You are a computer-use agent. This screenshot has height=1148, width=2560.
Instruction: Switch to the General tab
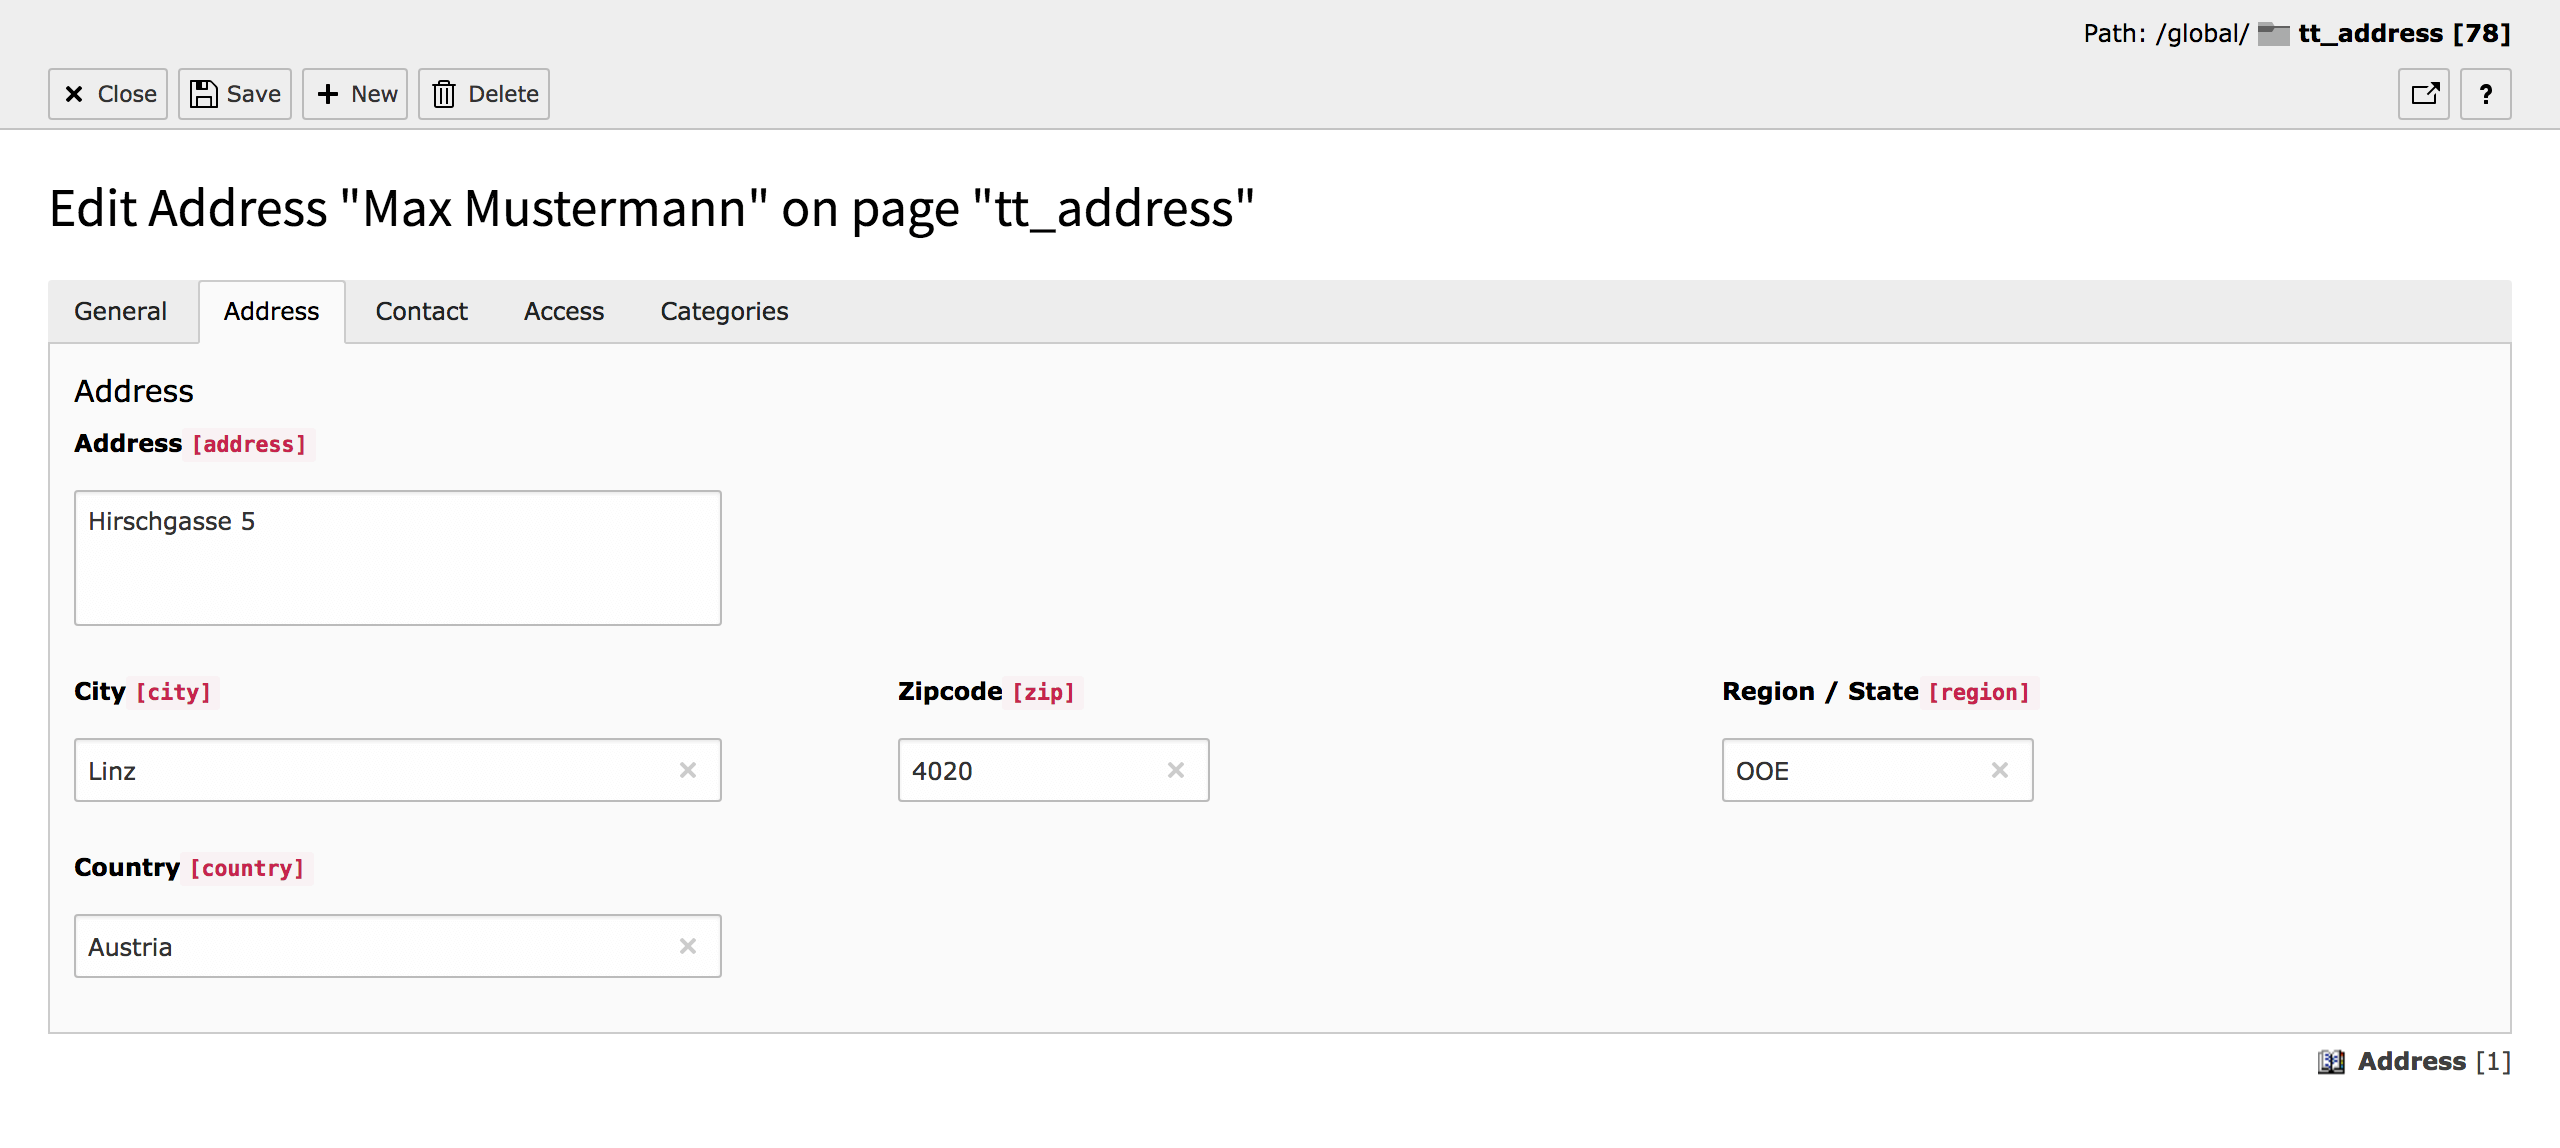click(x=121, y=312)
